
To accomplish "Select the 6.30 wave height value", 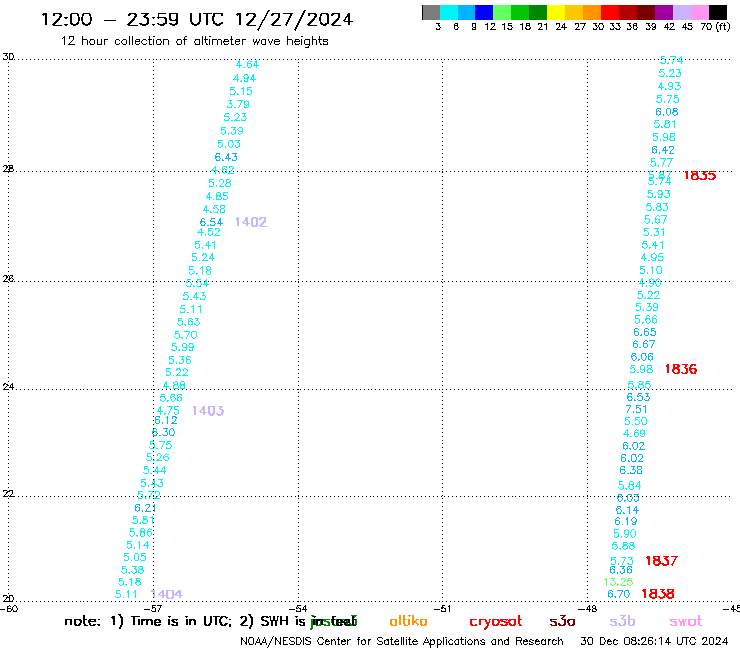I will click(163, 432).
